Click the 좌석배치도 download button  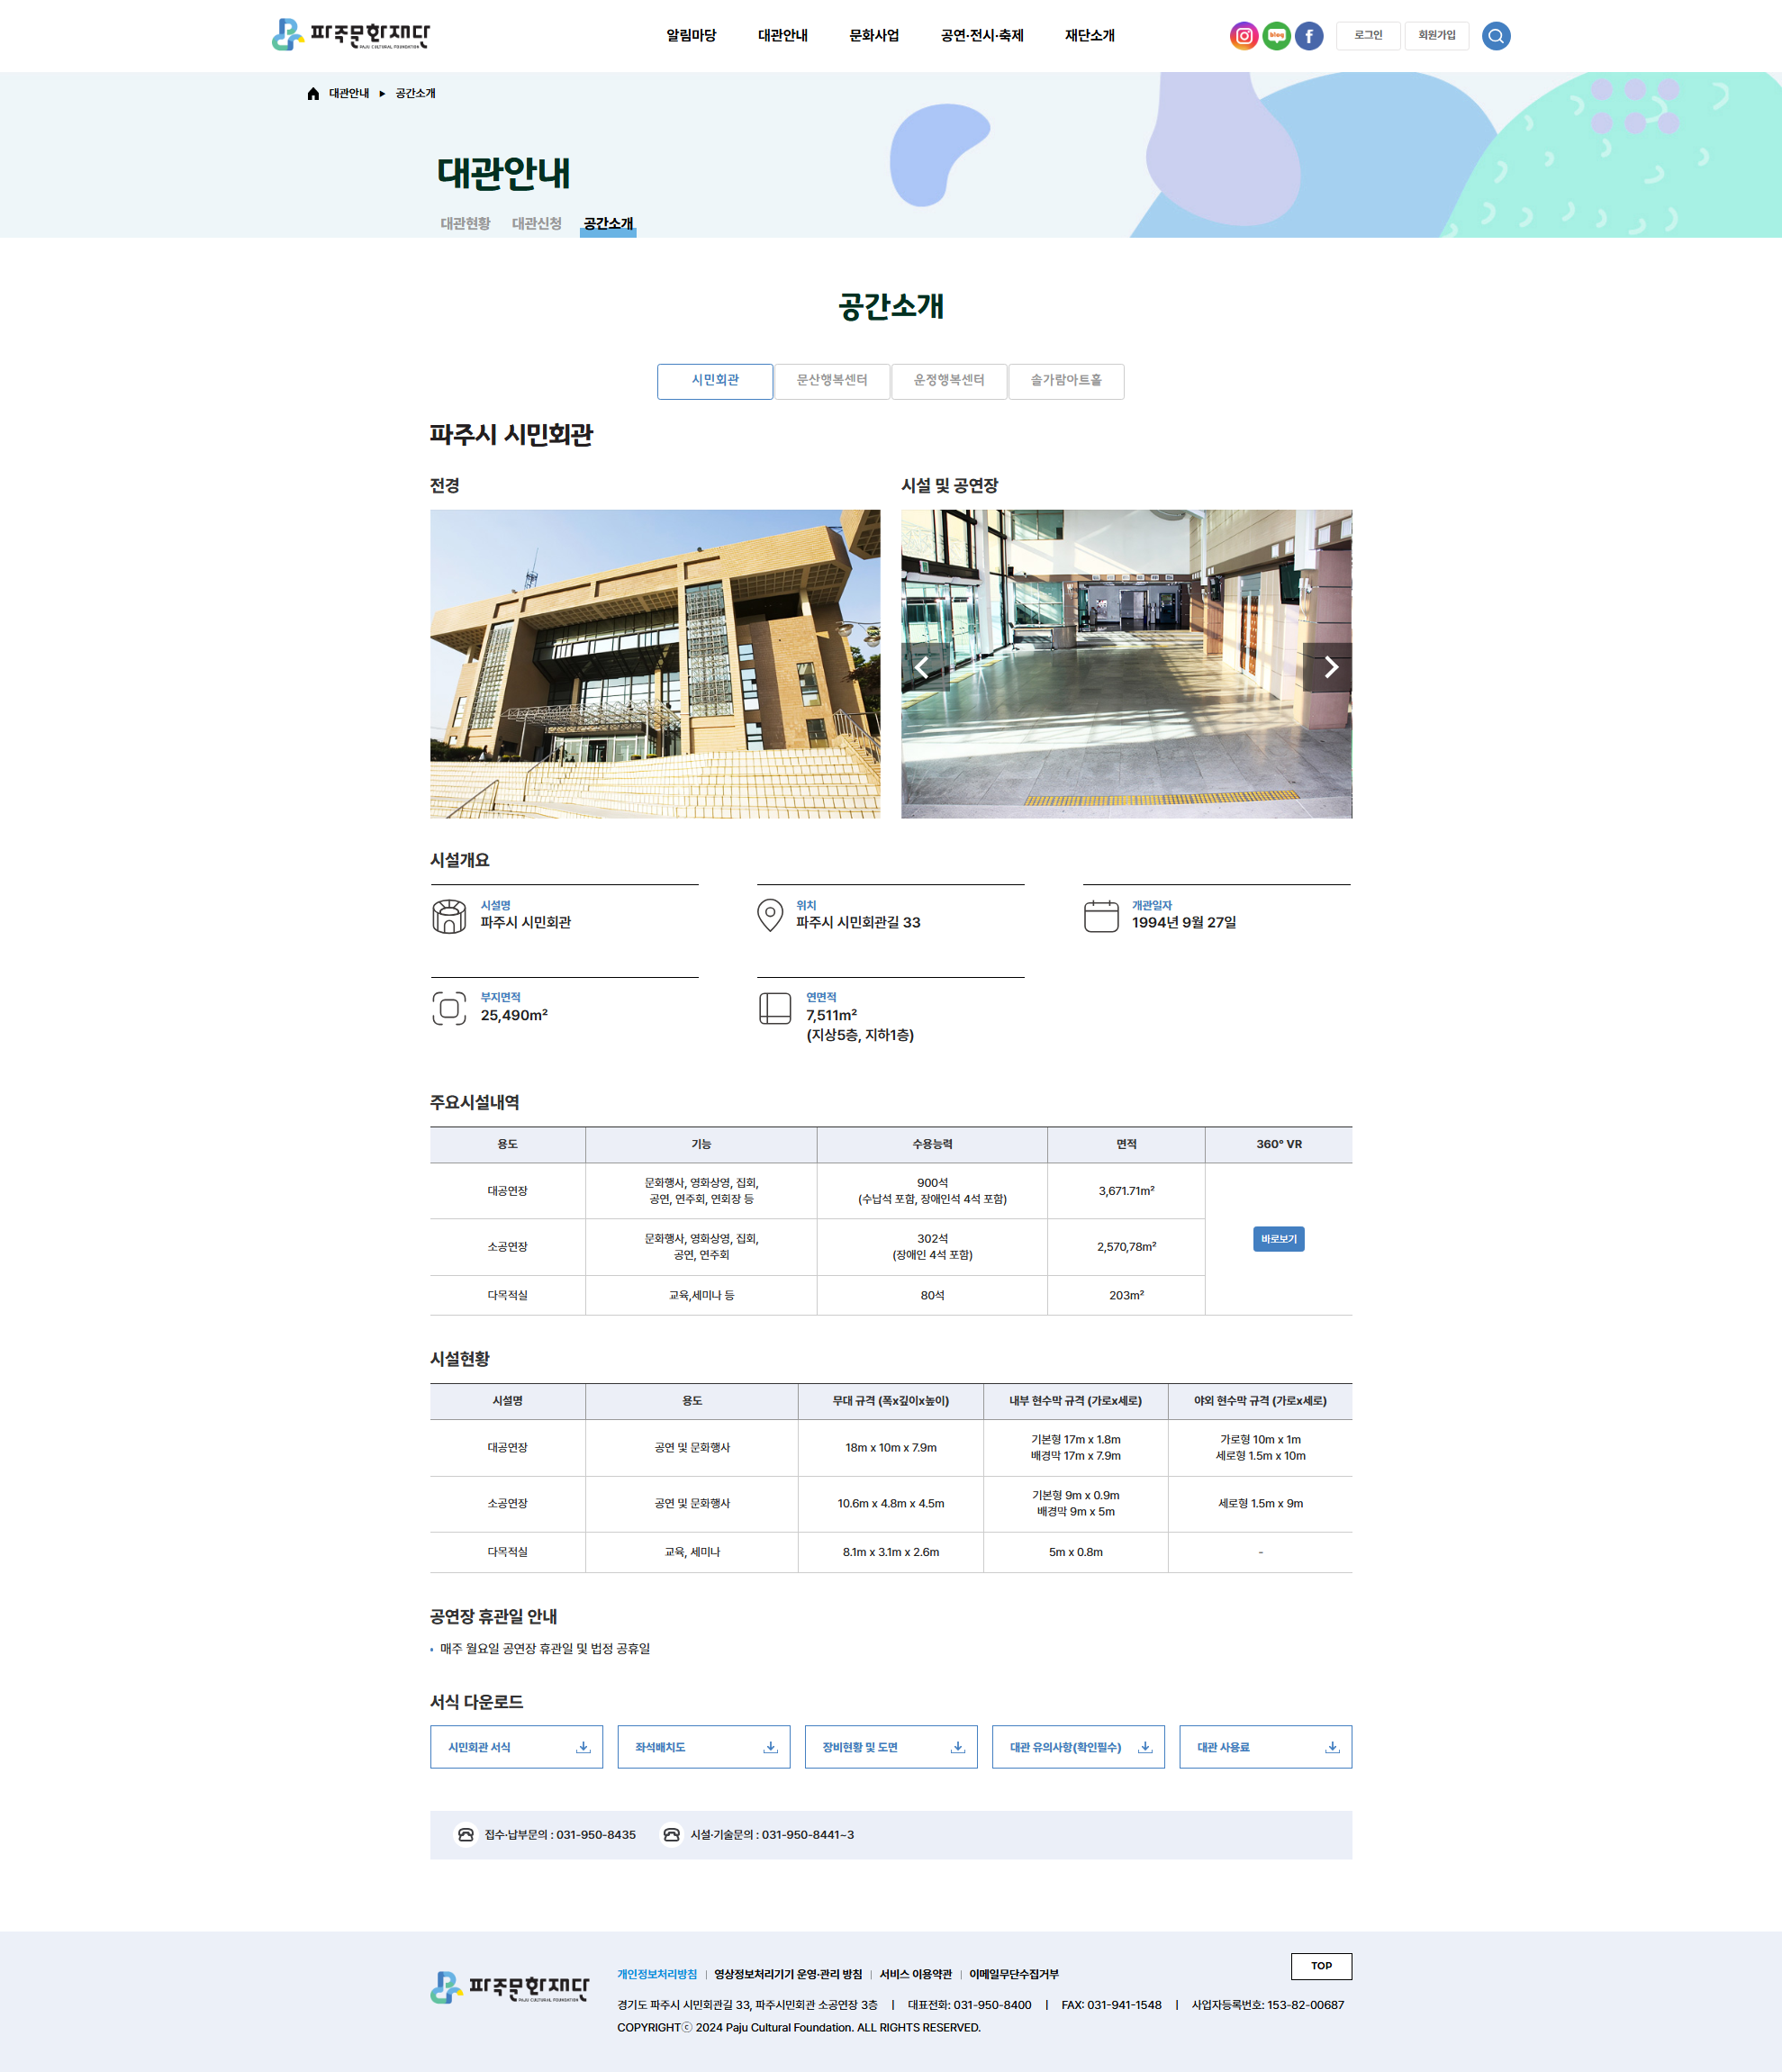(703, 1747)
